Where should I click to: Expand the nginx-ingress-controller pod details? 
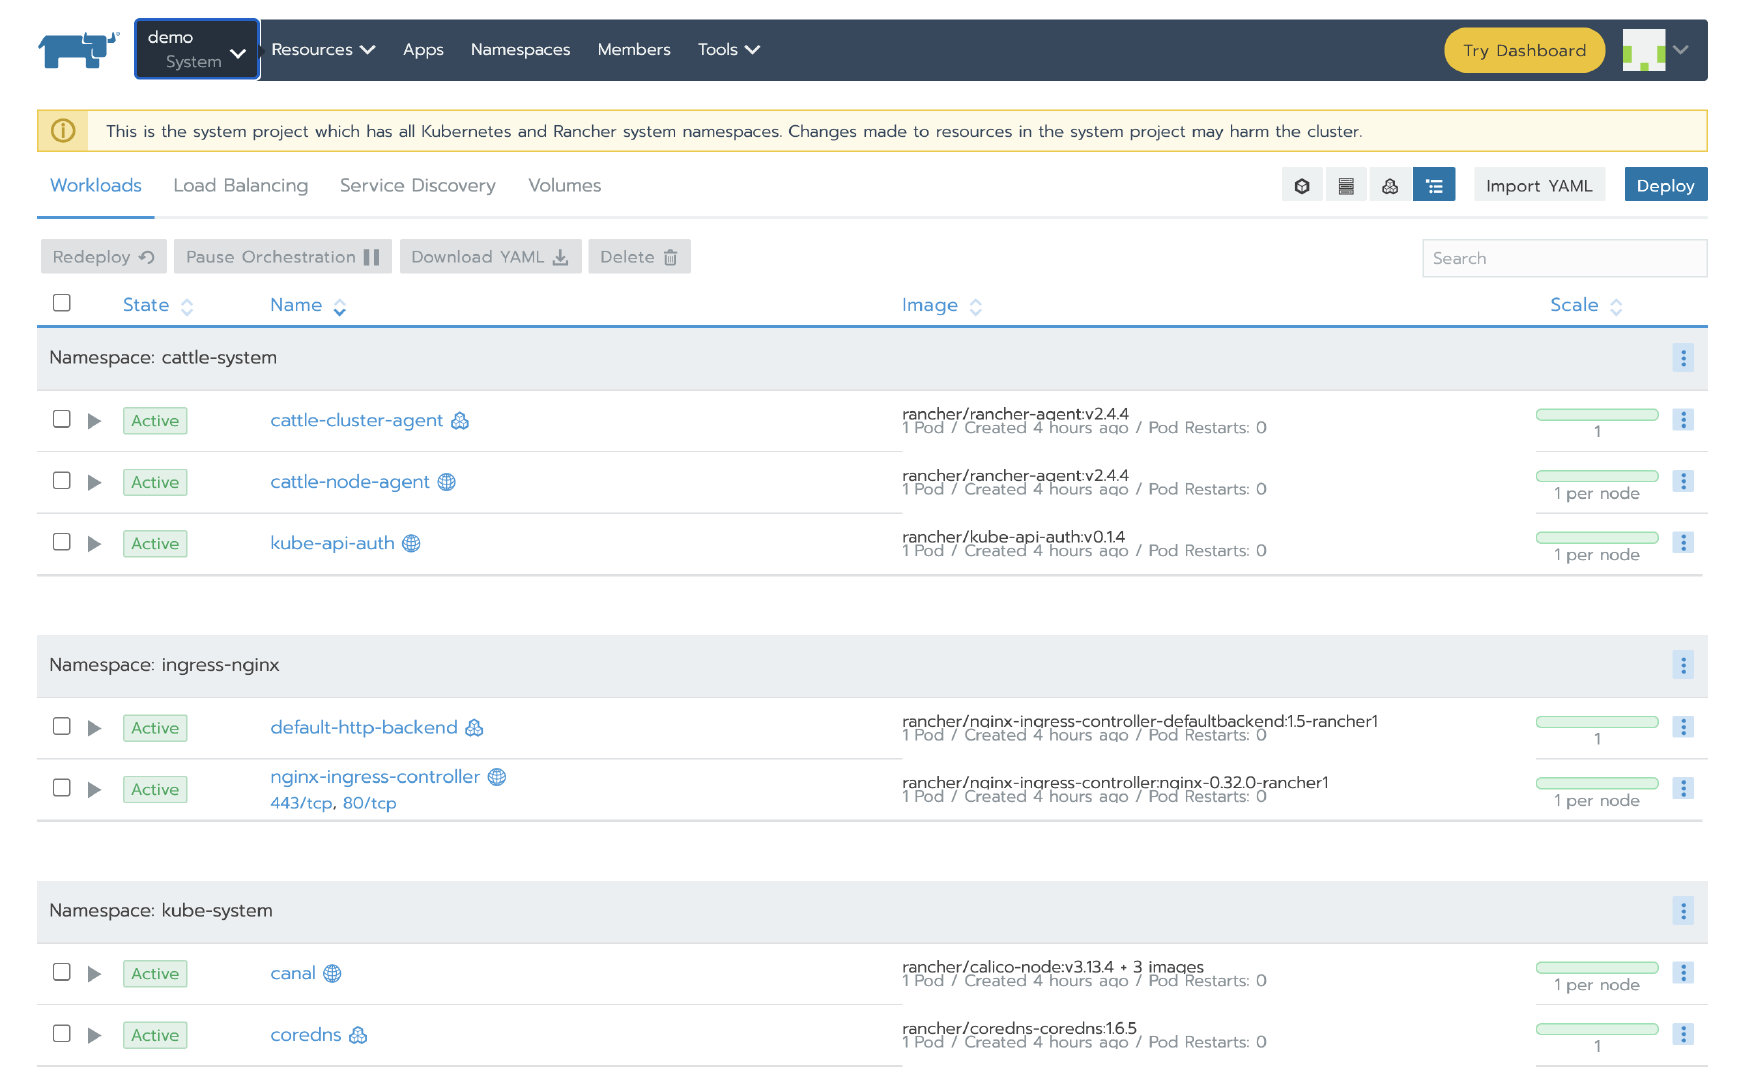tap(94, 789)
